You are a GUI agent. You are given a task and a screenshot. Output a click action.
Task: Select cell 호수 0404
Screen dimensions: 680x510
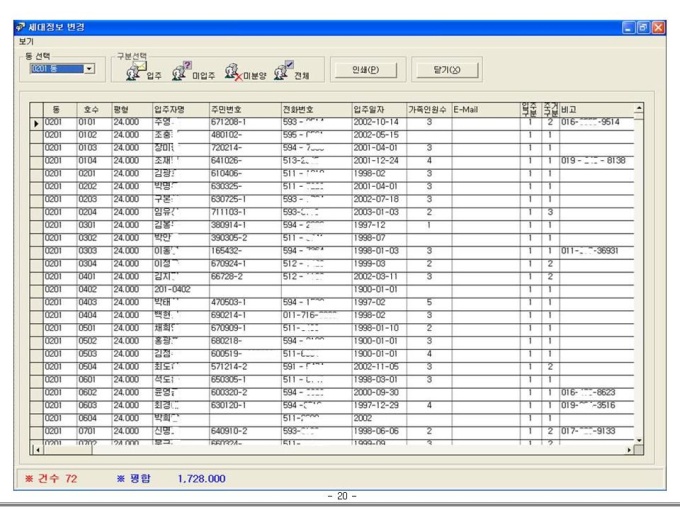[x=95, y=315]
